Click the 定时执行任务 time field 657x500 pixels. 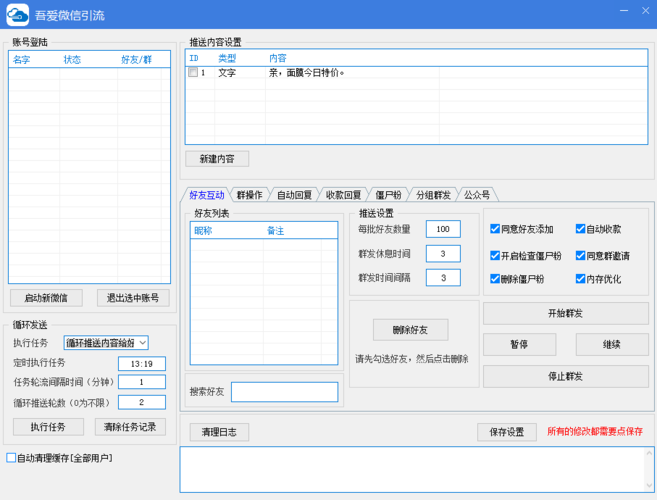pyautogui.click(x=142, y=364)
